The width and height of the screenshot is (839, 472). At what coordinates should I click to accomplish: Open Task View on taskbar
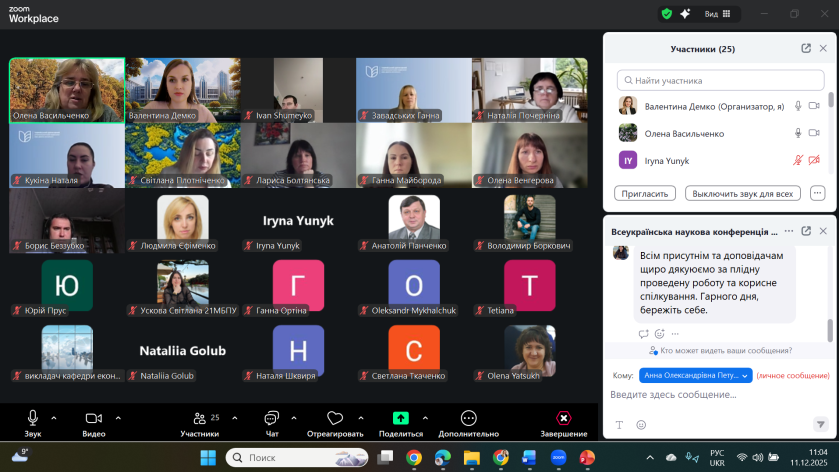point(385,458)
